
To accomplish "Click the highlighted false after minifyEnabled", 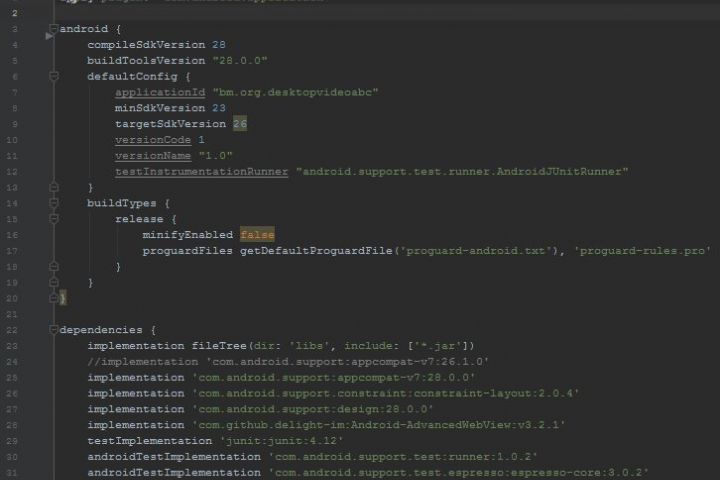I will click(257, 235).
